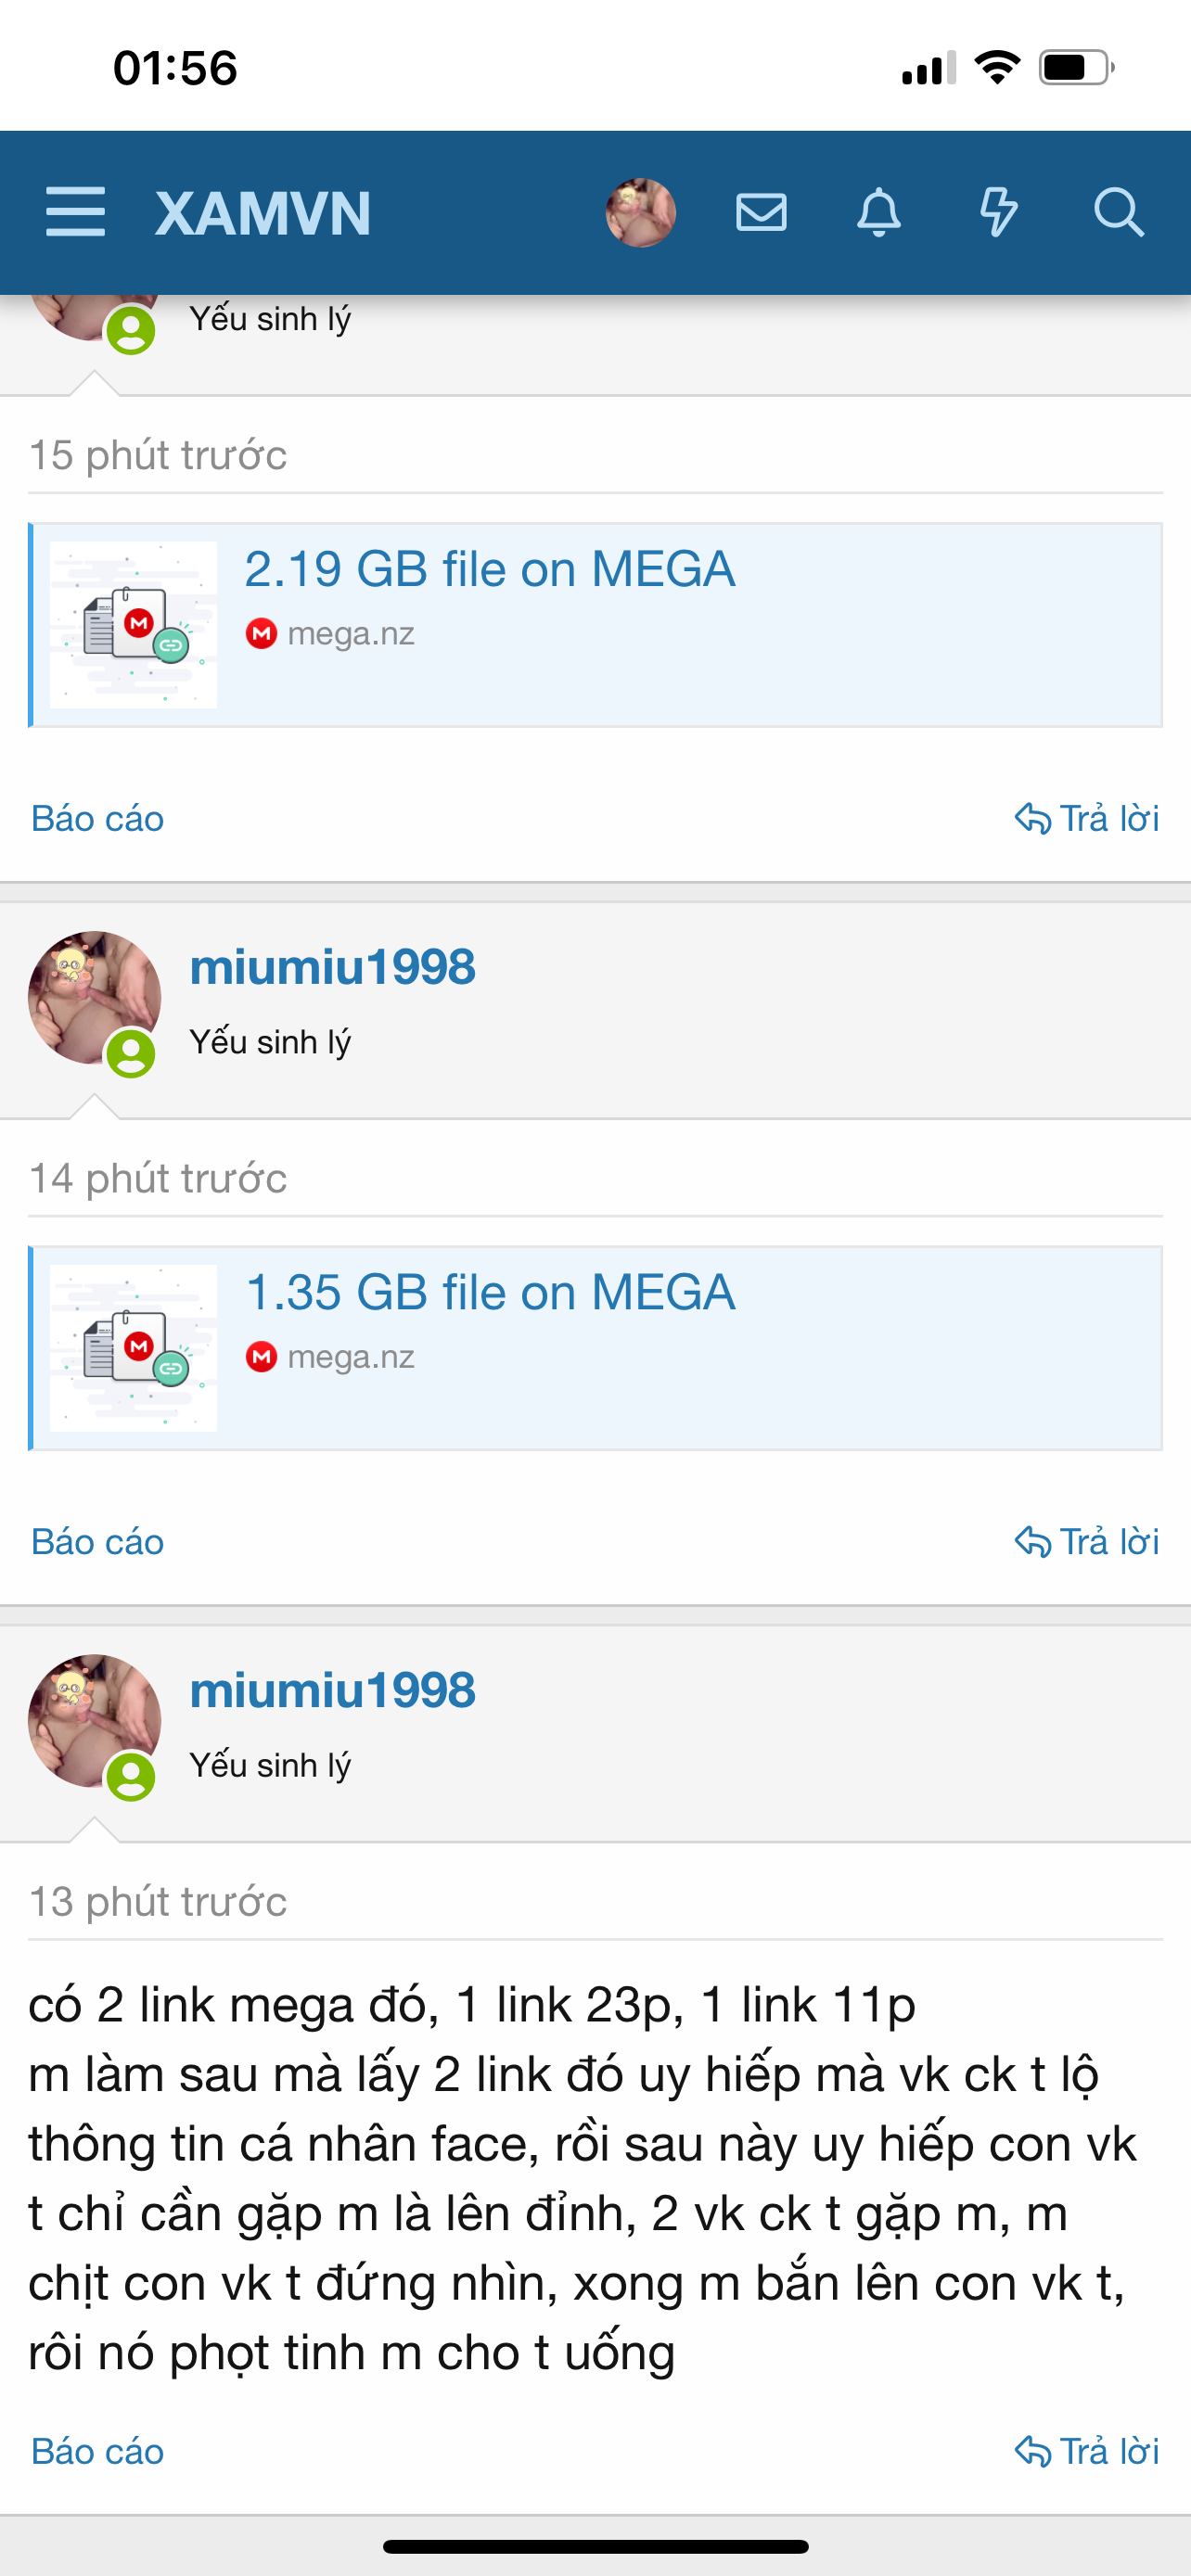Report the post from 13 phút trước
The width and height of the screenshot is (1191, 2576).
97,2451
